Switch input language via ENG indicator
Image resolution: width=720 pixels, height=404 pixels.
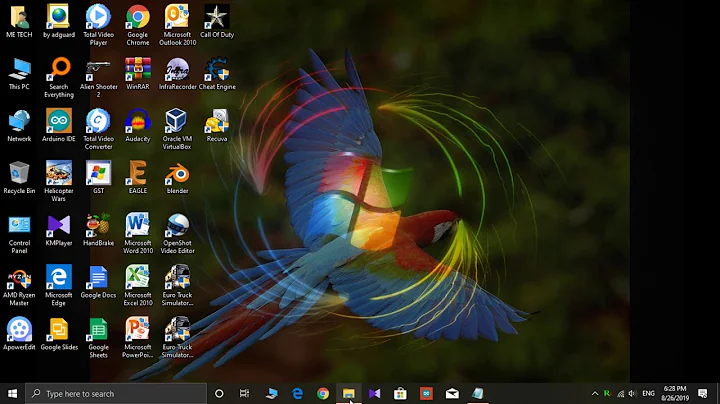(x=648, y=393)
